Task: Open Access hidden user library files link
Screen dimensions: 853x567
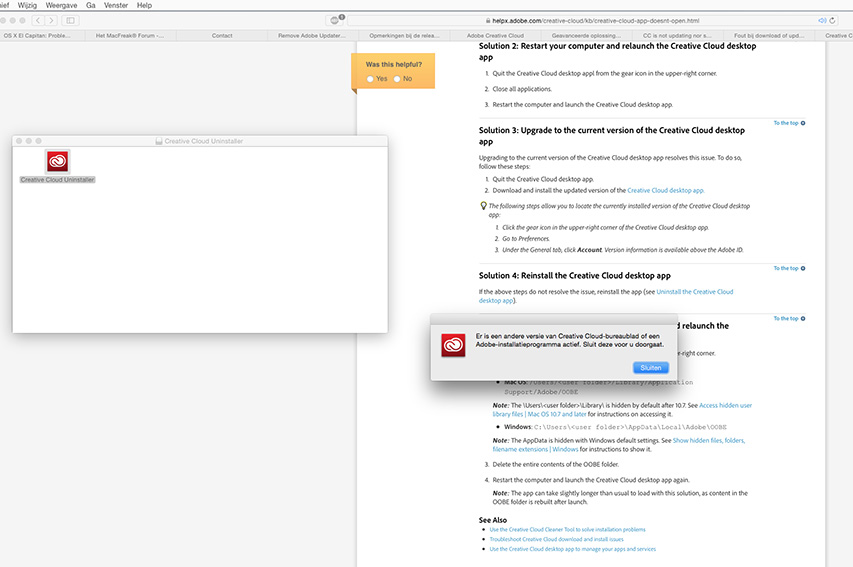Action: click(725, 405)
